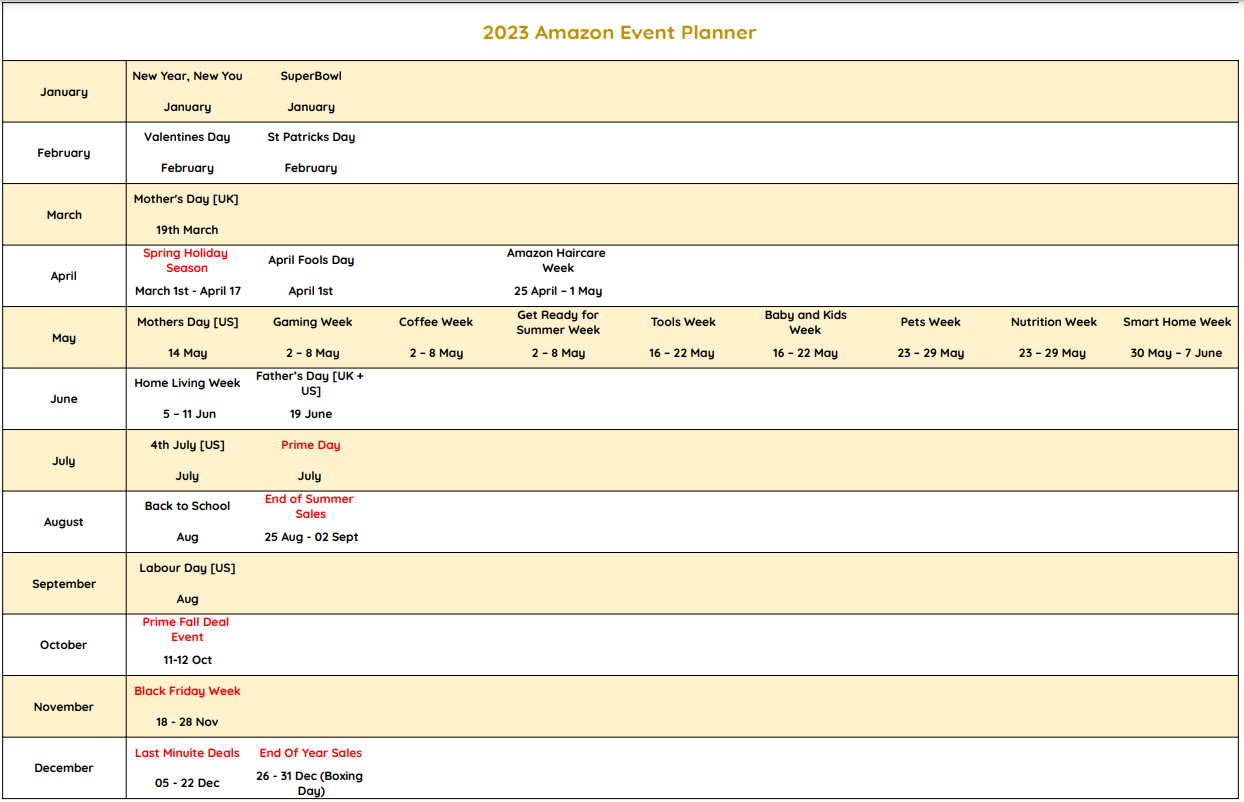The height and width of the screenshot is (802, 1244).
Task: Click the red "Prime Day" event
Action: click(x=310, y=445)
